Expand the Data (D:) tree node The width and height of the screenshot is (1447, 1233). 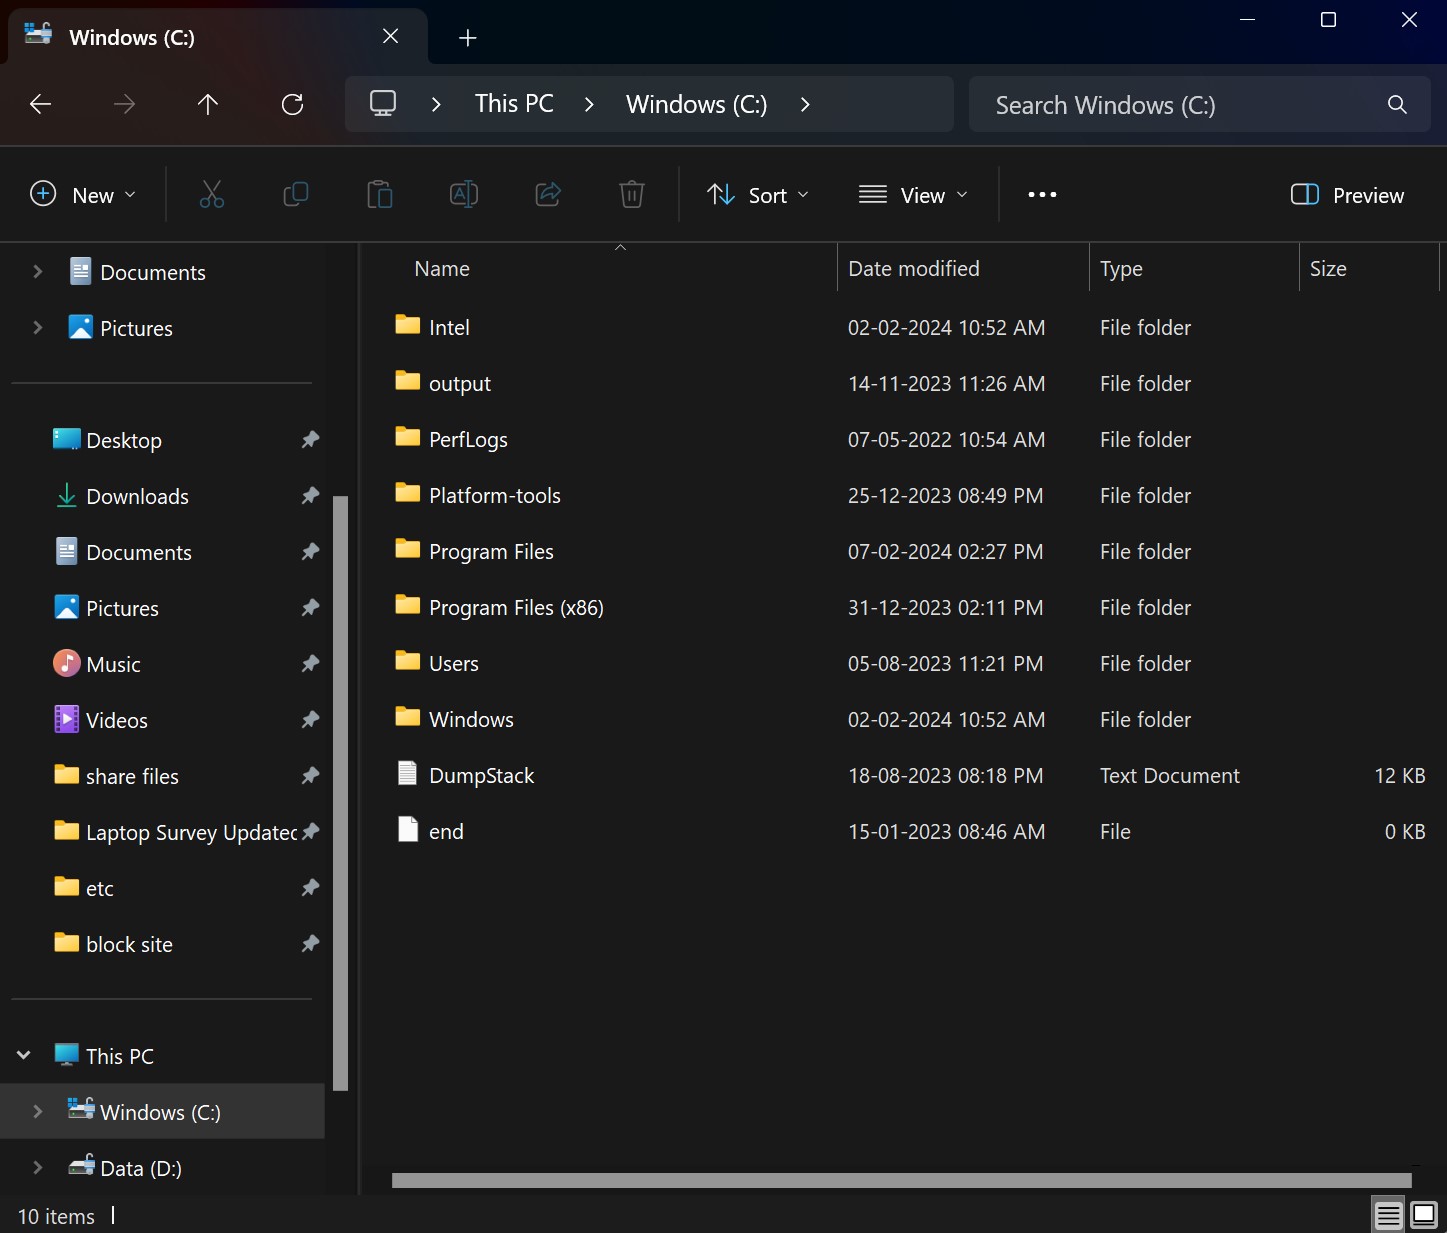click(x=38, y=1168)
